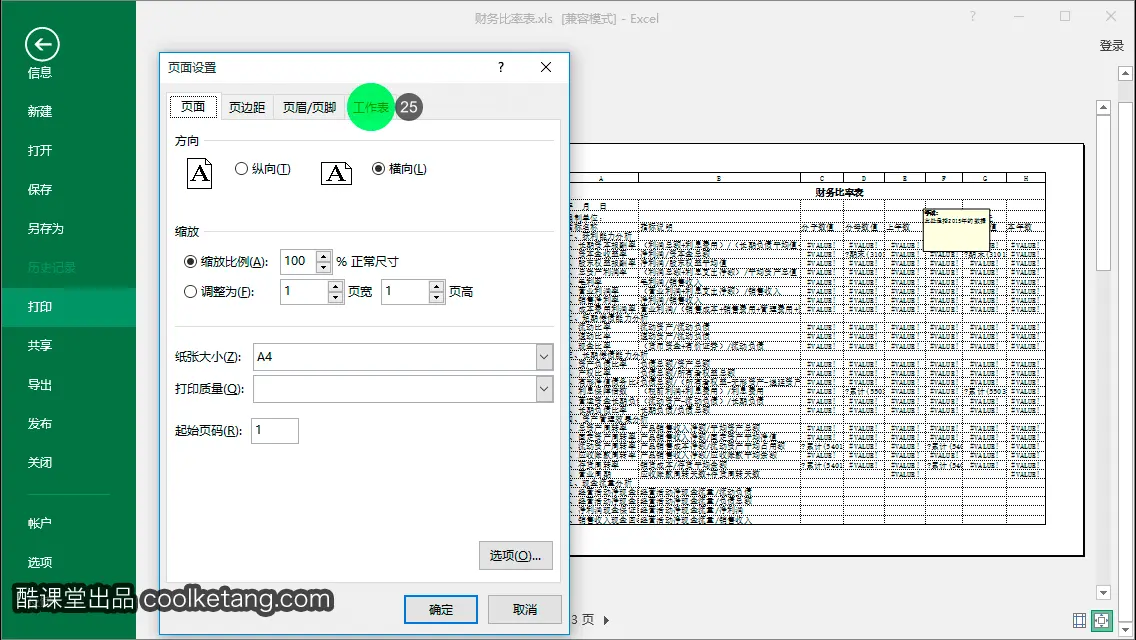Click the Zoom to Page icon at bottom right

(x=1102, y=620)
